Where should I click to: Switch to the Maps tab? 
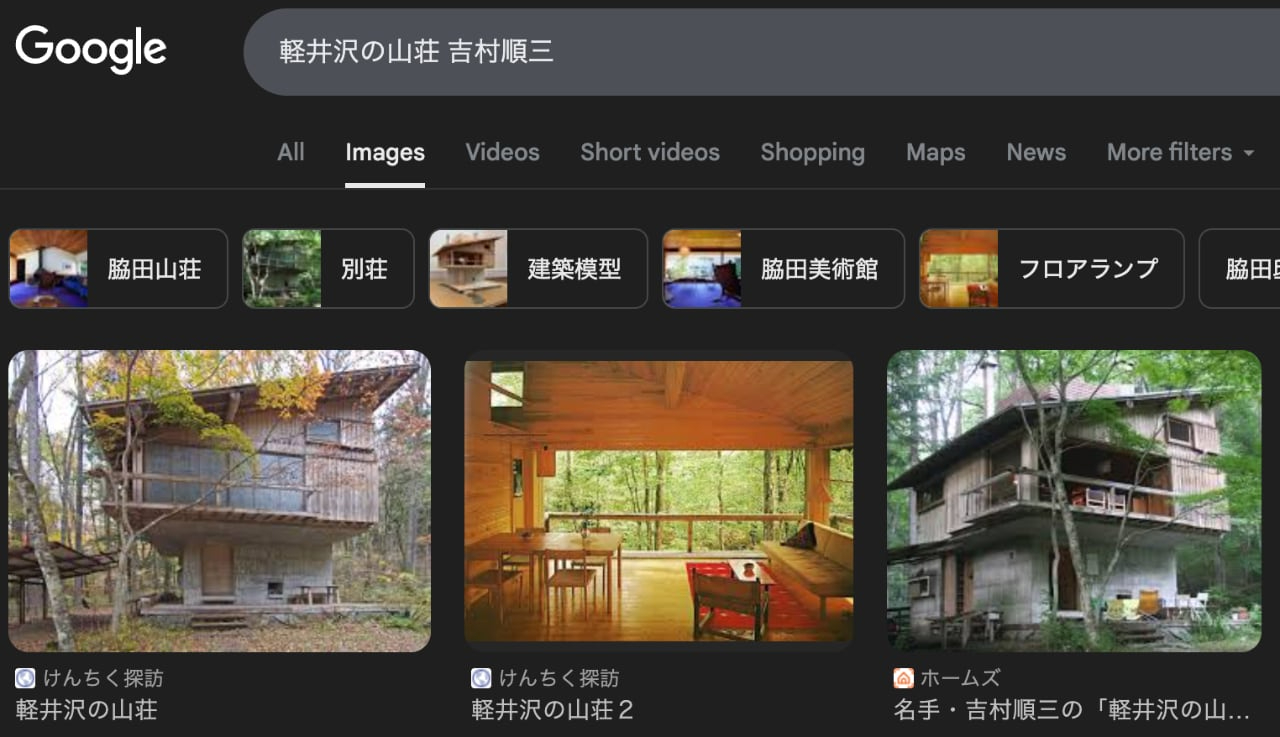[936, 152]
